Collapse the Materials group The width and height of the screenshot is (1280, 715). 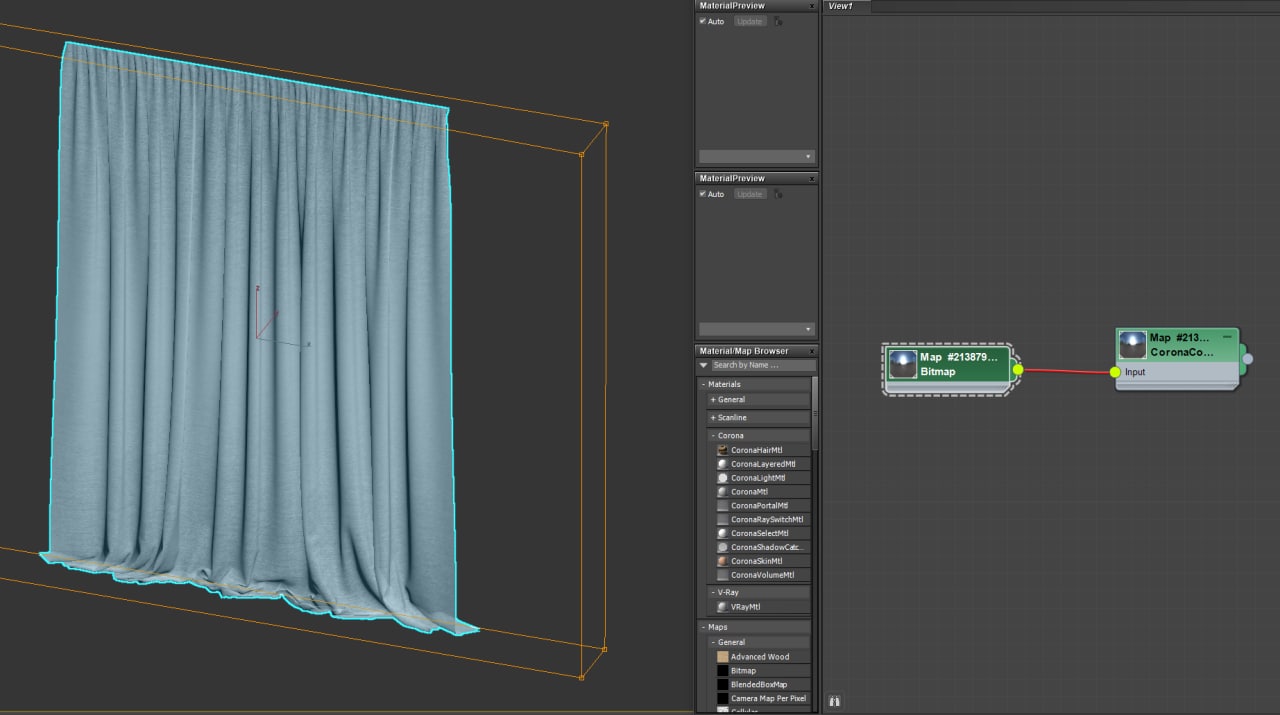click(703, 384)
